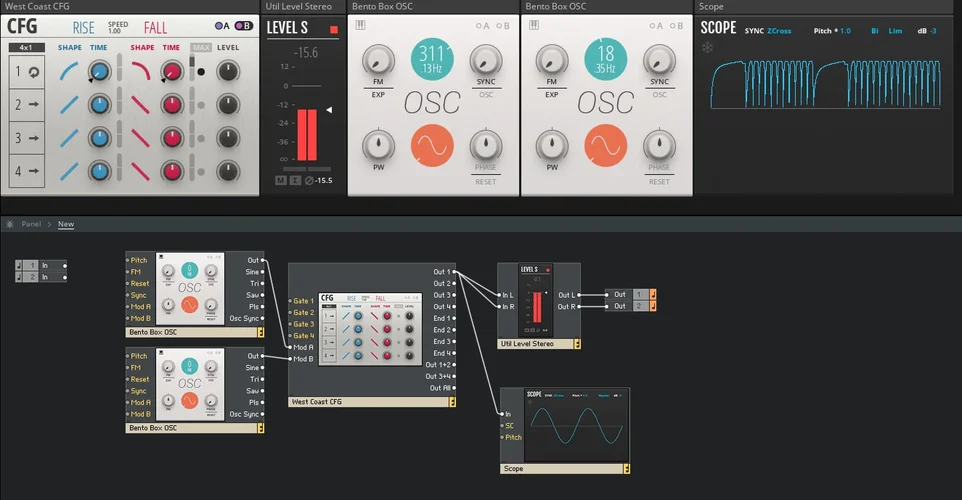This screenshot has height=500, width=962.
Task: Click the arrow button on CFG stage 2
Action: pos(34,104)
